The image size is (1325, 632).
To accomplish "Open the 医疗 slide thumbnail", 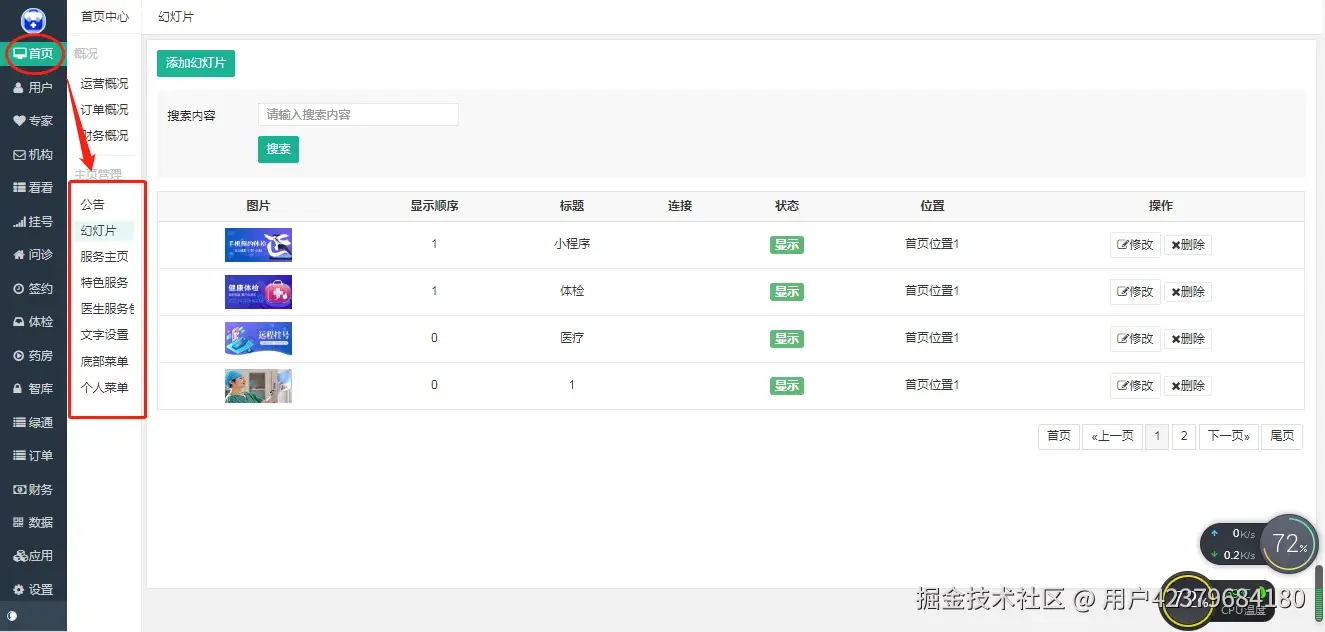I will pyautogui.click(x=258, y=339).
